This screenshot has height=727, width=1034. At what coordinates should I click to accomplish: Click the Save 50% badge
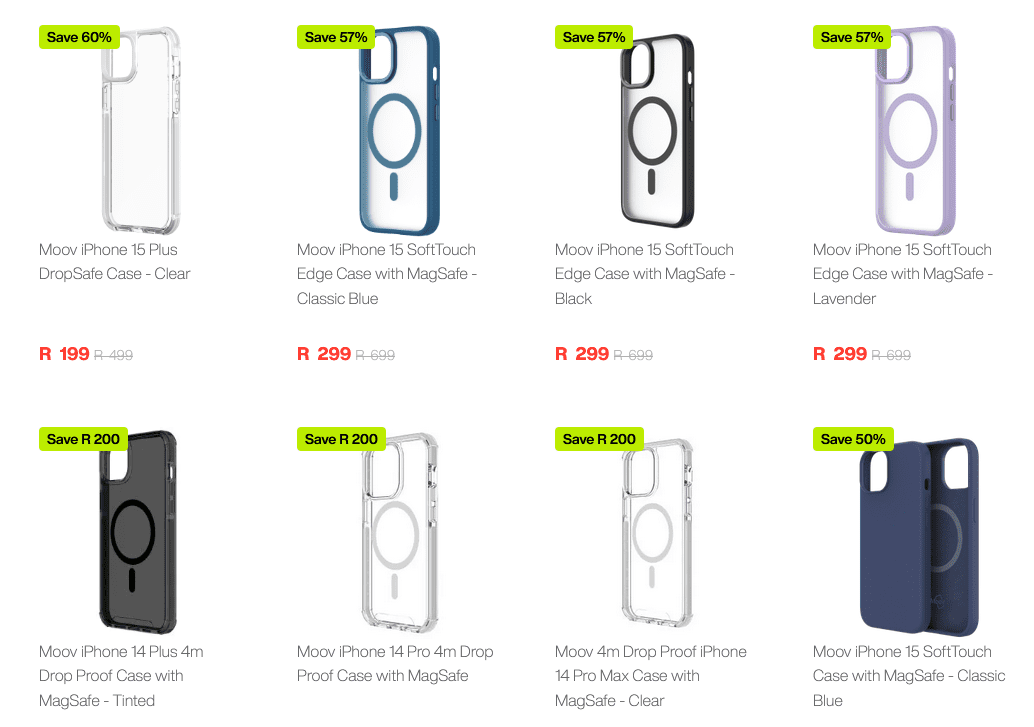(853, 439)
